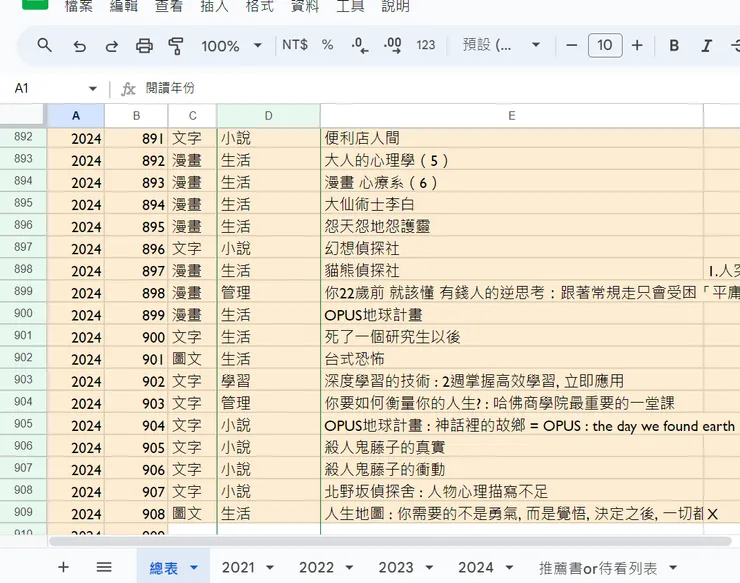Viewport: 740px width, 583px height.
Task: Open the 工具 menu
Action: (x=350, y=6)
